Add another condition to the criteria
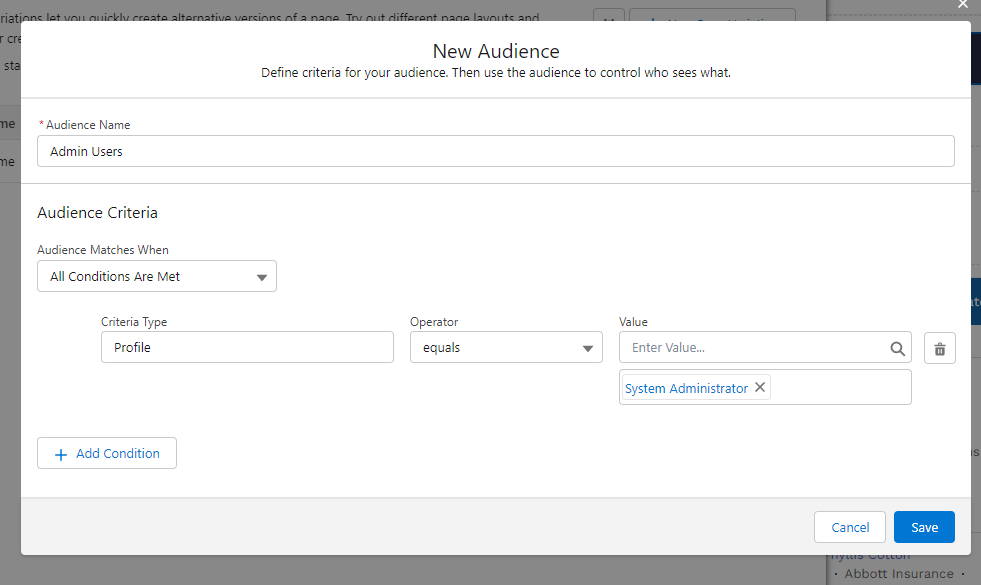This screenshot has height=585, width=981. (x=106, y=453)
